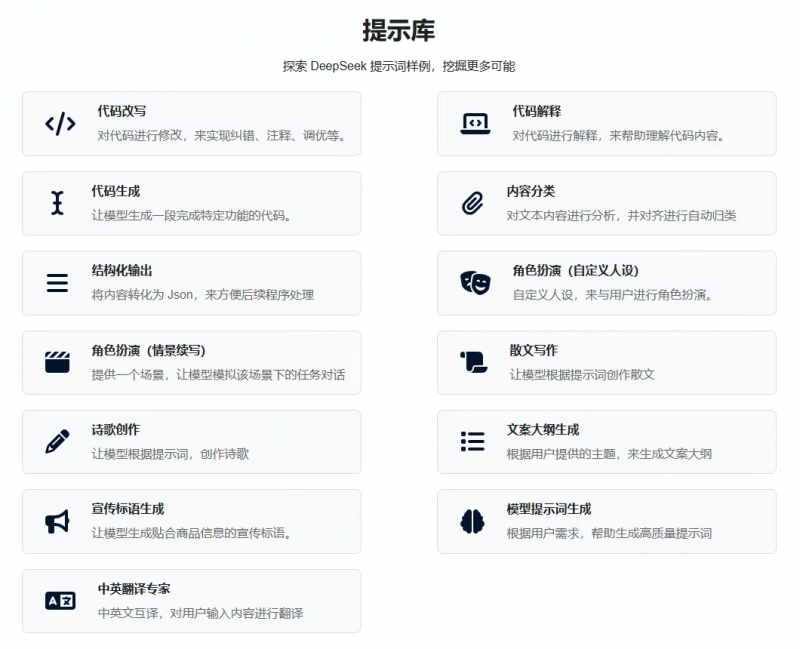
Task: Select the list icon for 结构化输出
Action: (x=58, y=283)
